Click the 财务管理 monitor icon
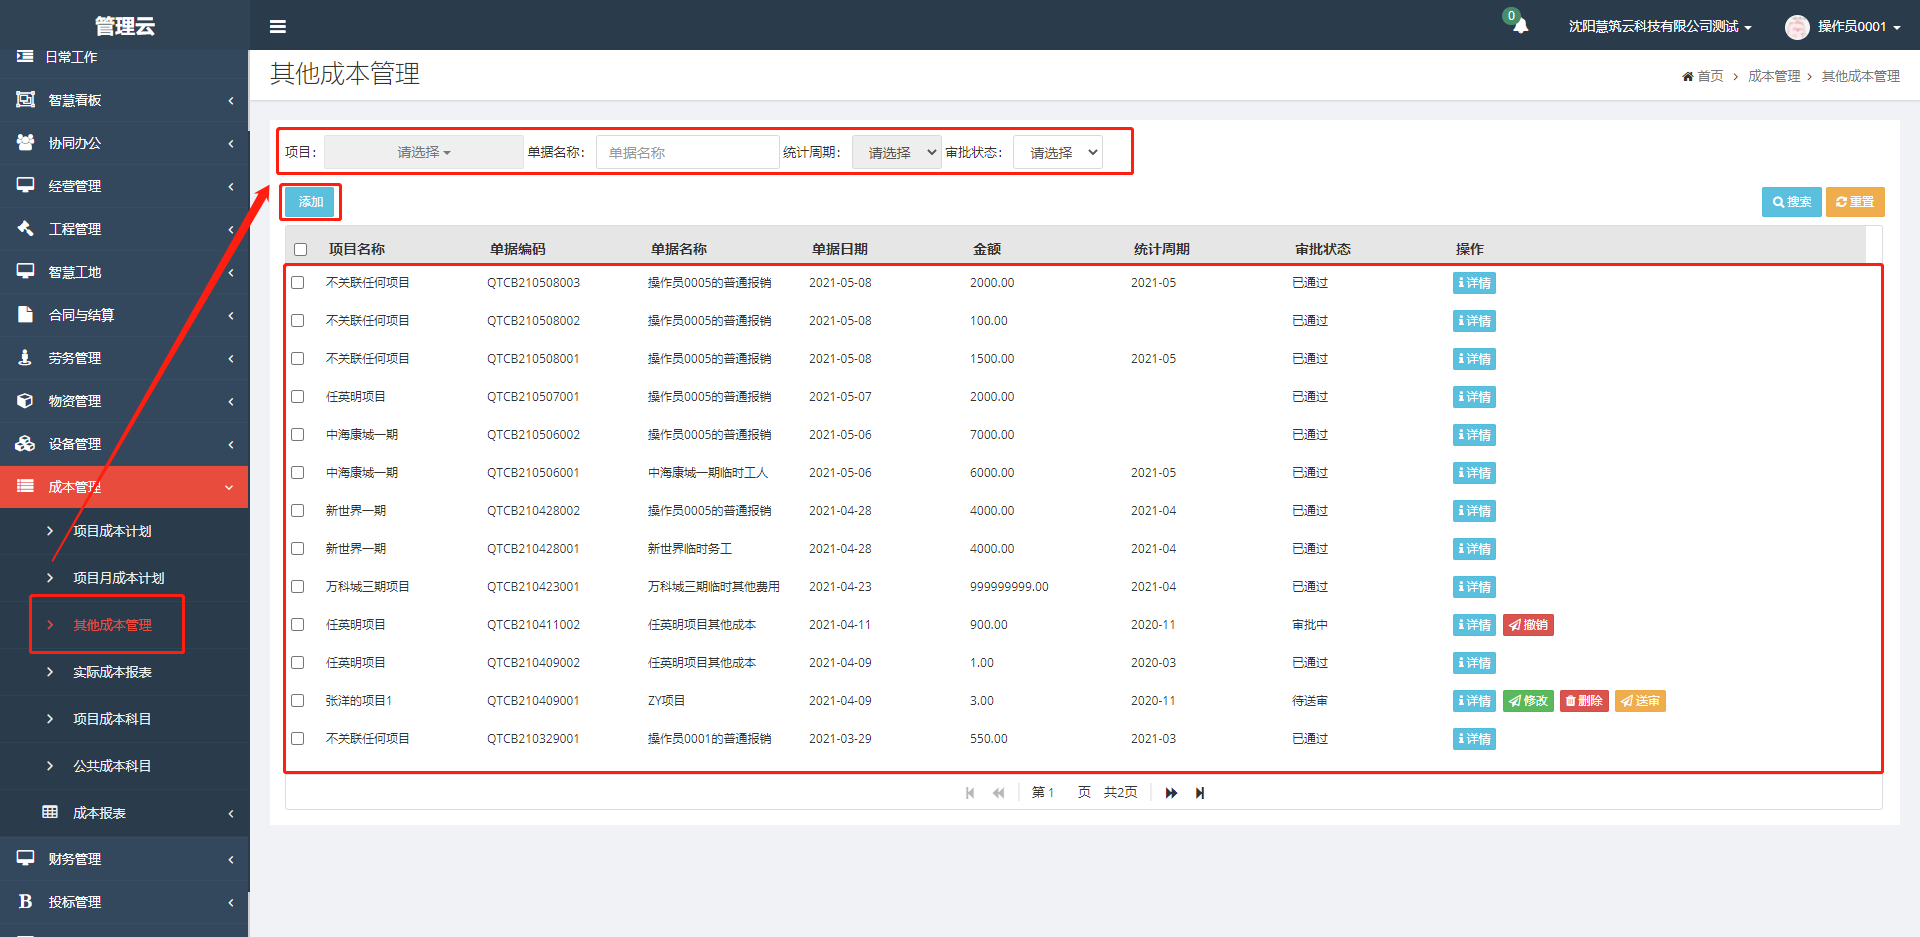This screenshot has height=937, width=1920. tap(26, 859)
